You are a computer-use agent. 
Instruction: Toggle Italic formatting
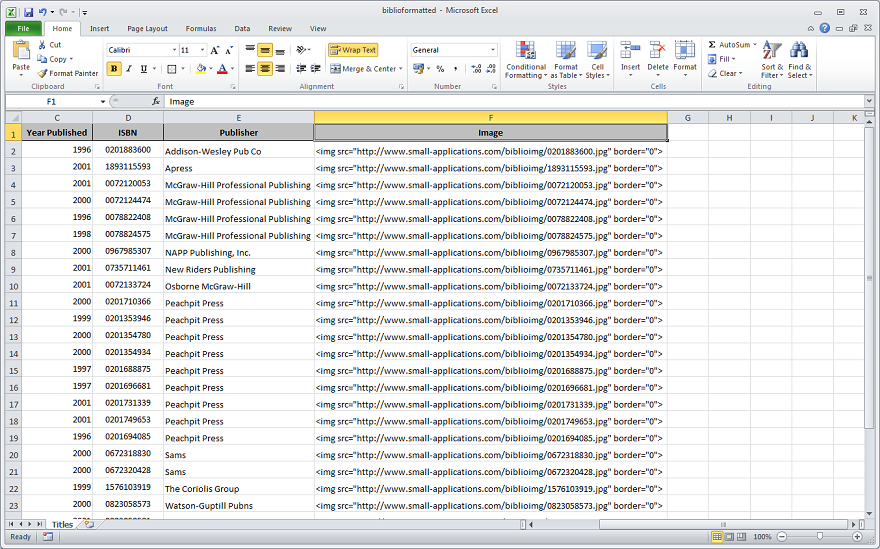tap(129, 69)
